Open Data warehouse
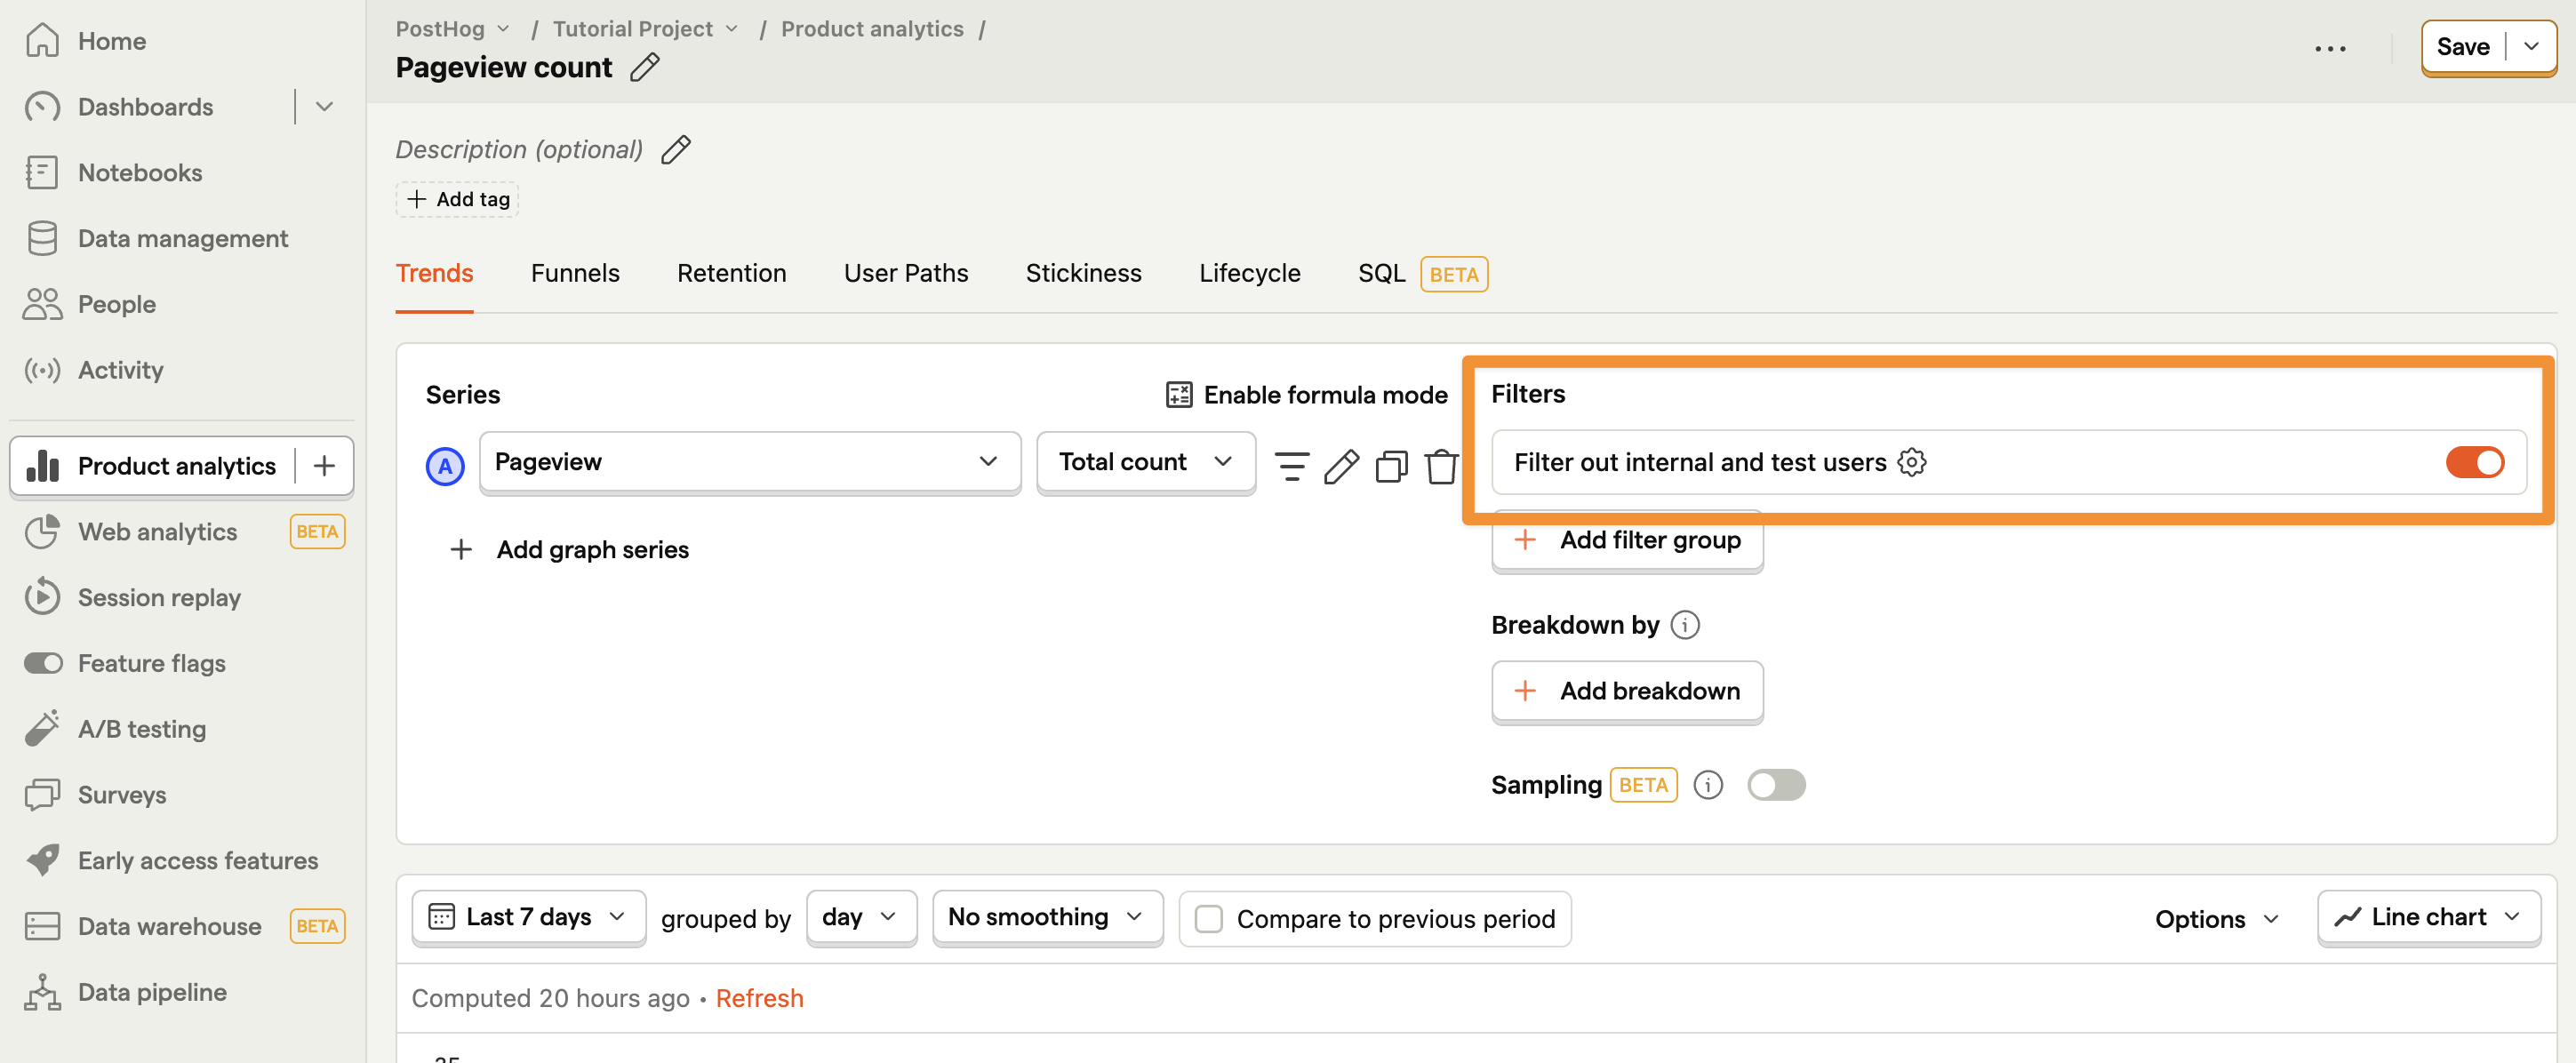Image resolution: width=2576 pixels, height=1063 pixels. 169,926
